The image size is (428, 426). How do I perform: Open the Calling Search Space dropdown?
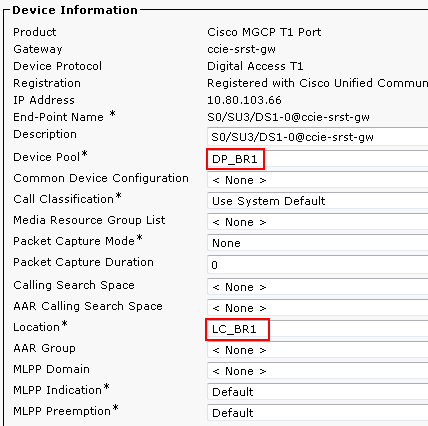(x=317, y=287)
